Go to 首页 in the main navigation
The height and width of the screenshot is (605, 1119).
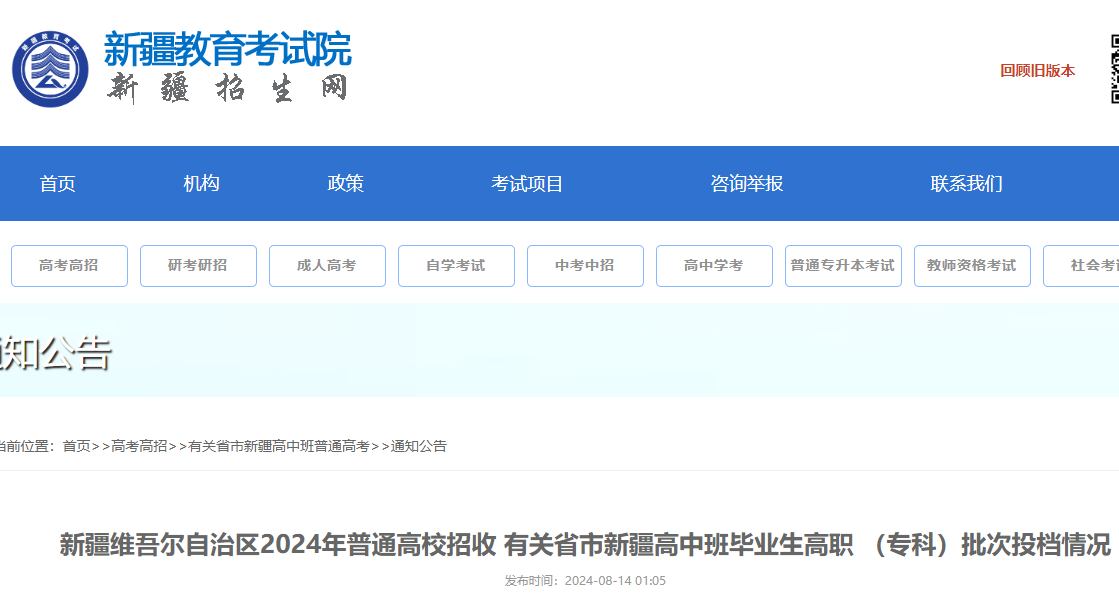57,183
